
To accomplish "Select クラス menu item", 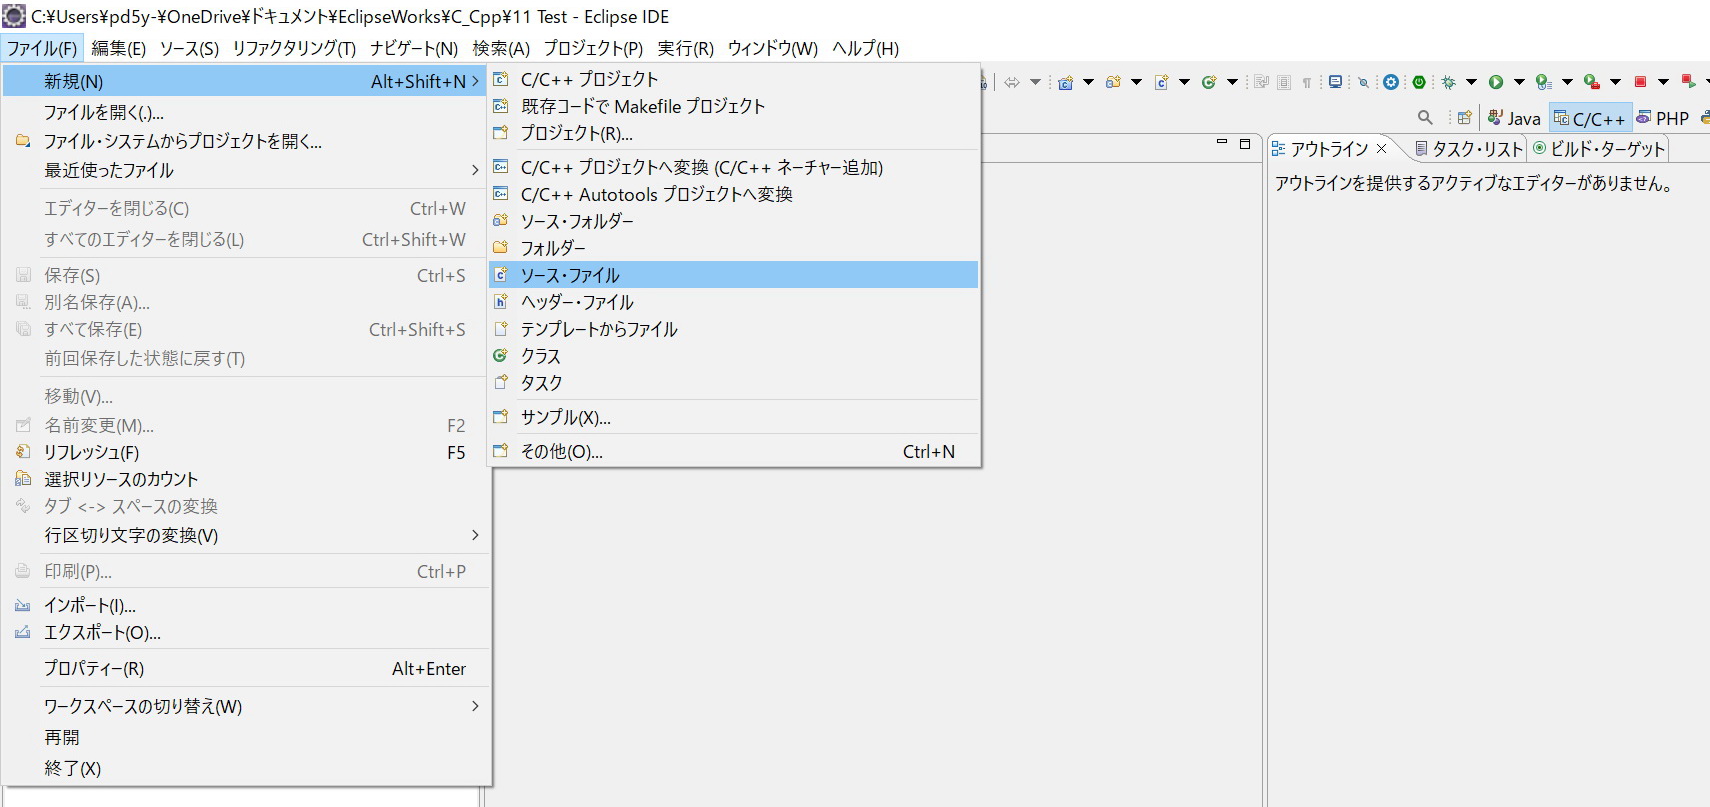I will (x=733, y=356).
